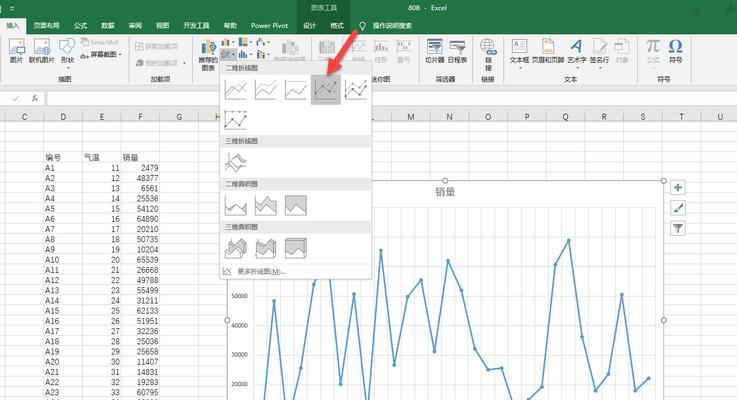
Task: Click inside the formula bar
Action: pos(390,98)
